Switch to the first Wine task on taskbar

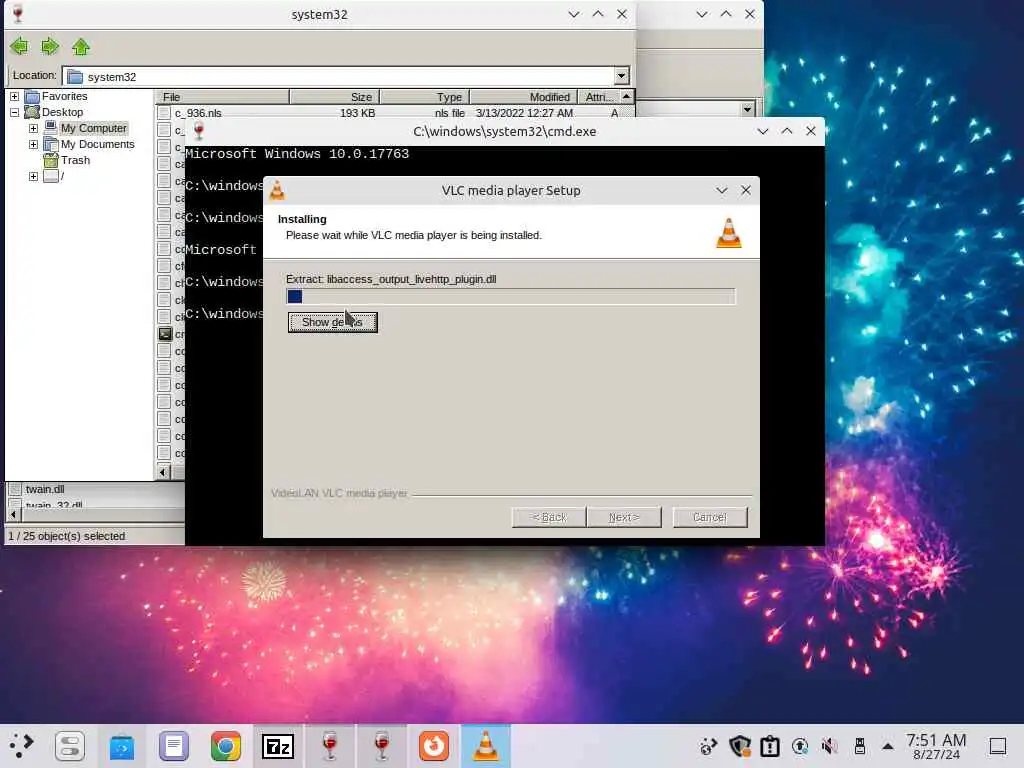click(x=330, y=746)
